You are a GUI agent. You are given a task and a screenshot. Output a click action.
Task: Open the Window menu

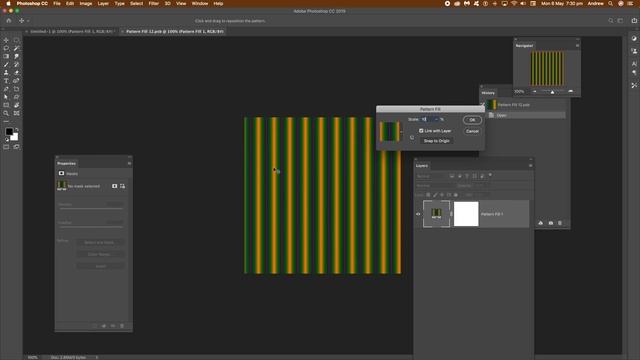point(200,3)
